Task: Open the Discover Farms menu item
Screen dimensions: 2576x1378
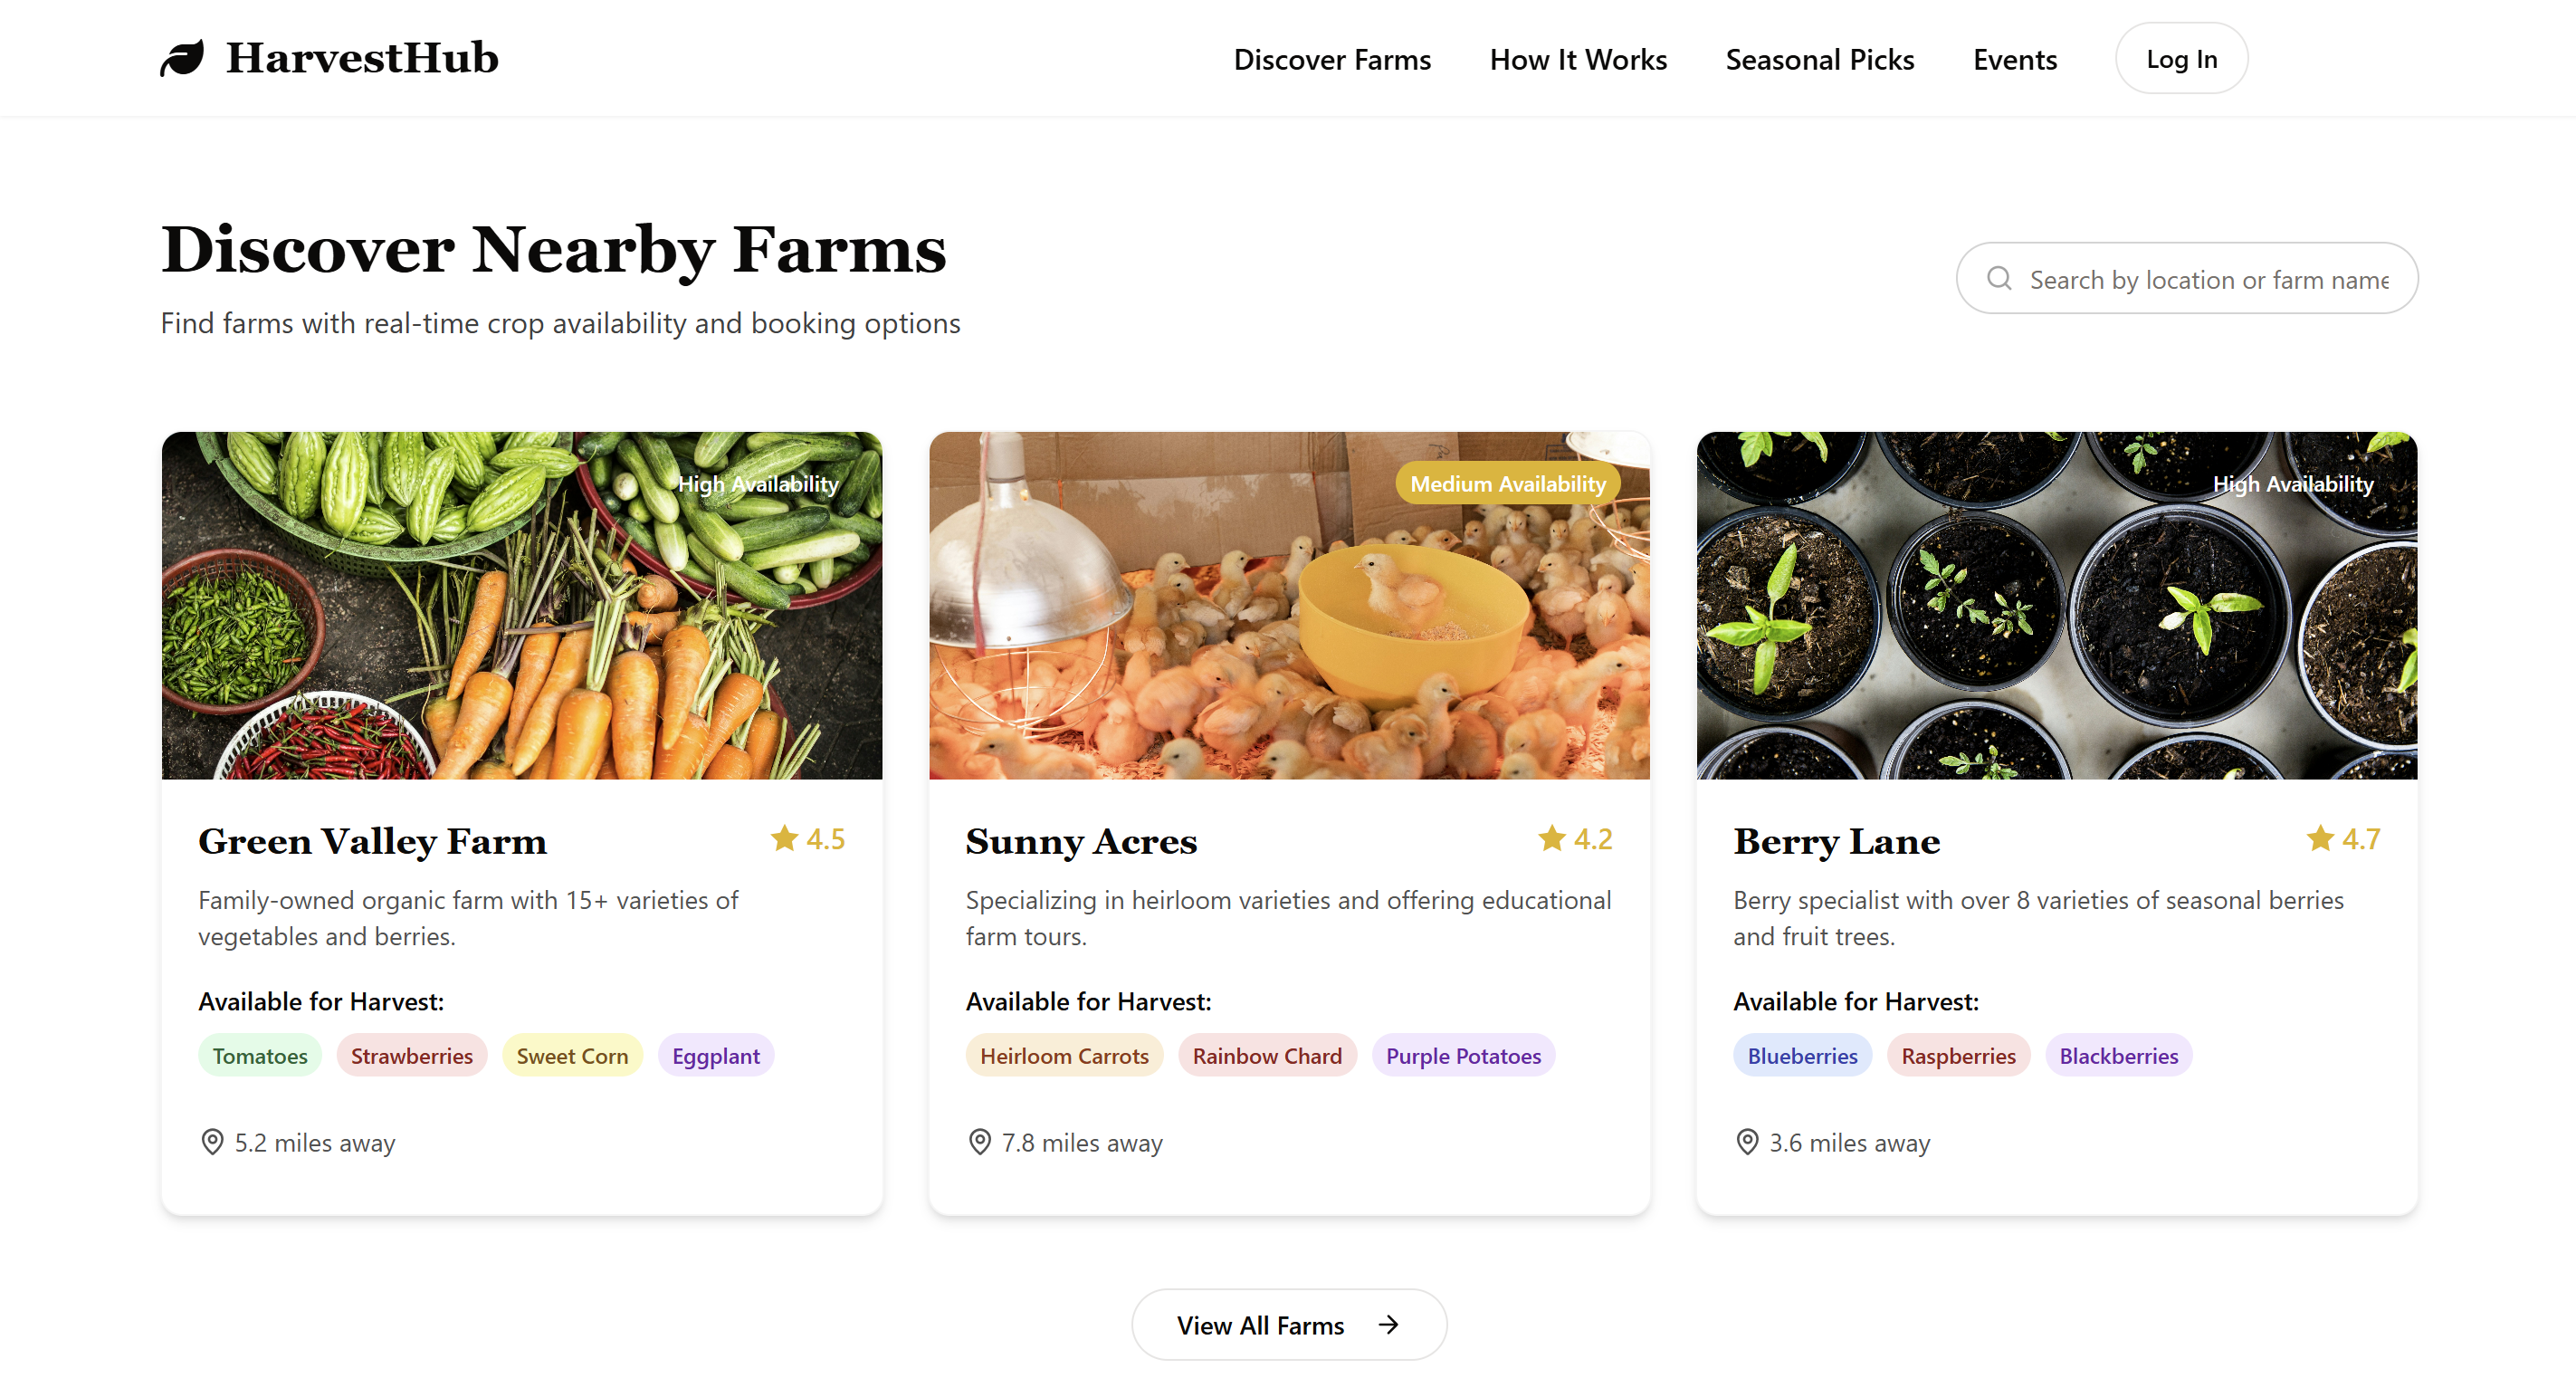Action: click(1331, 60)
